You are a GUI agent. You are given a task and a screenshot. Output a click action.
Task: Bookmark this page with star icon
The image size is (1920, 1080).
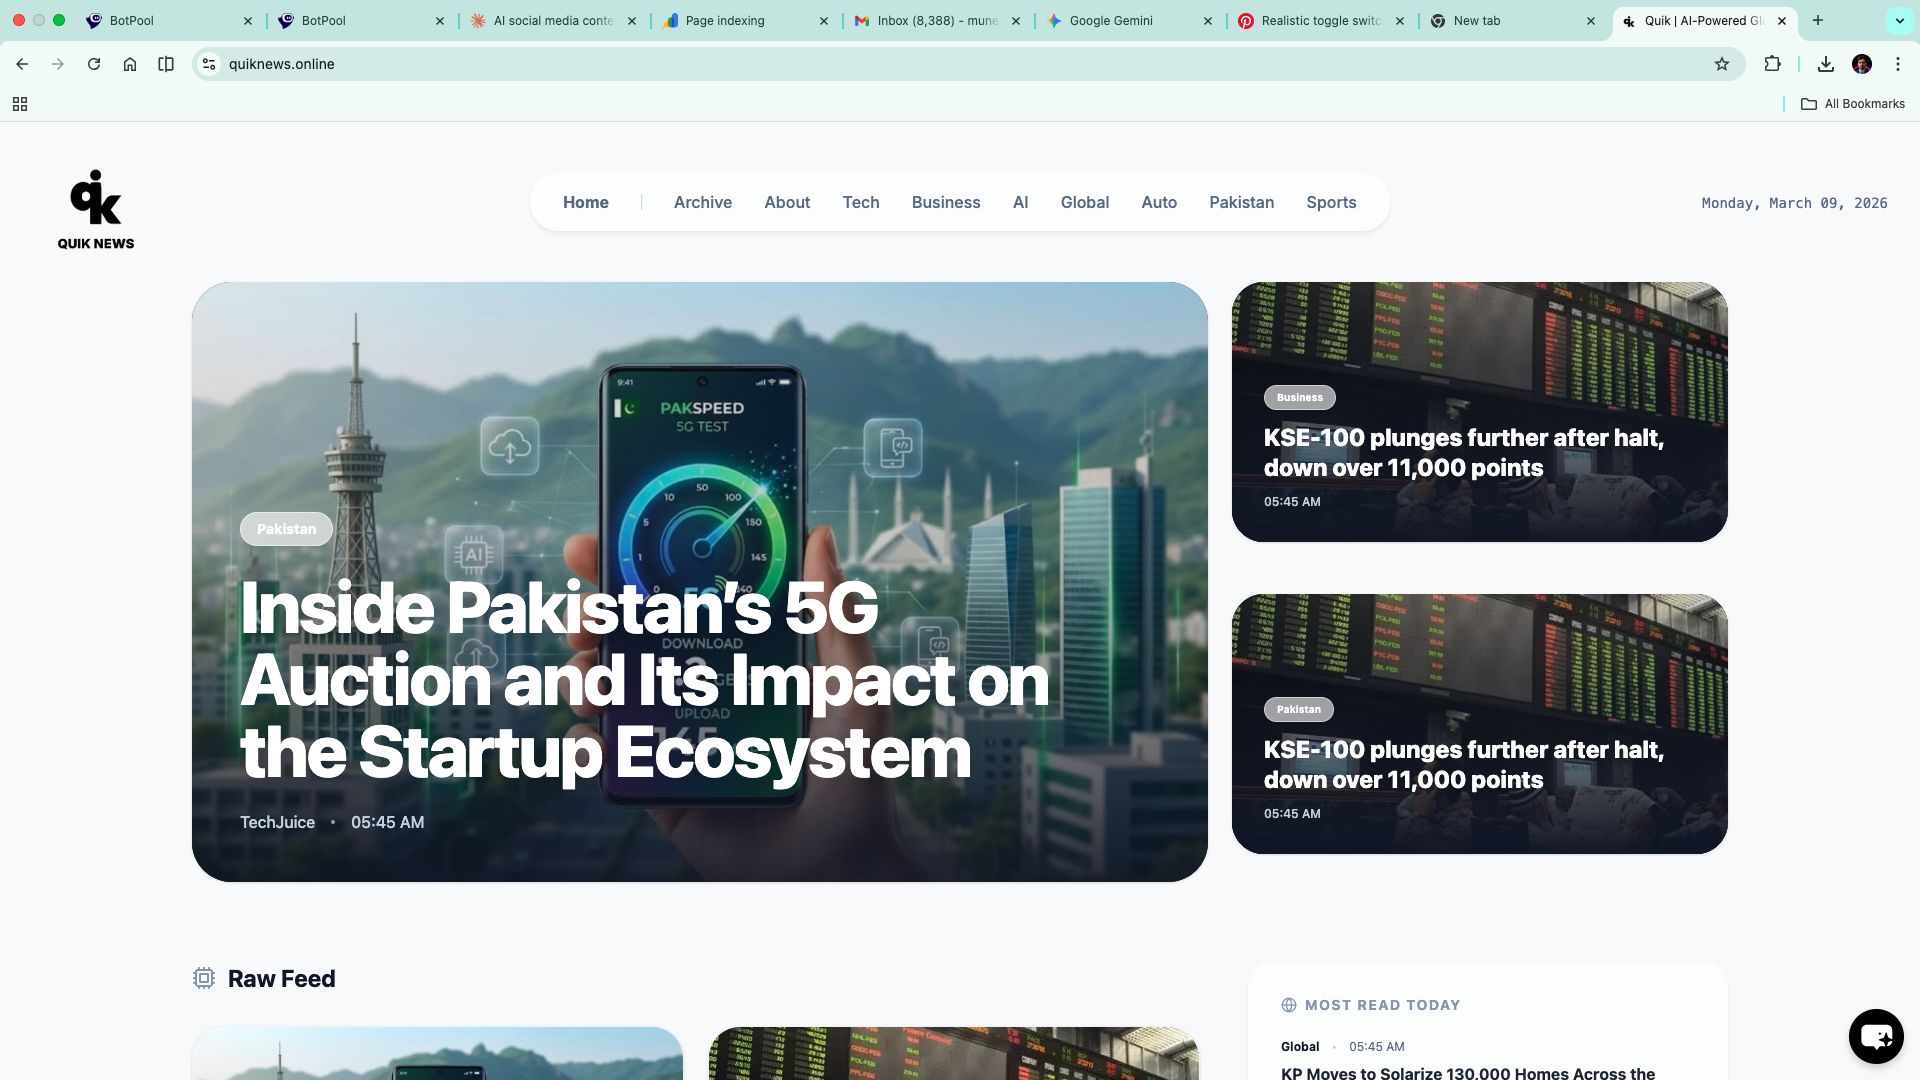pos(1721,64)
